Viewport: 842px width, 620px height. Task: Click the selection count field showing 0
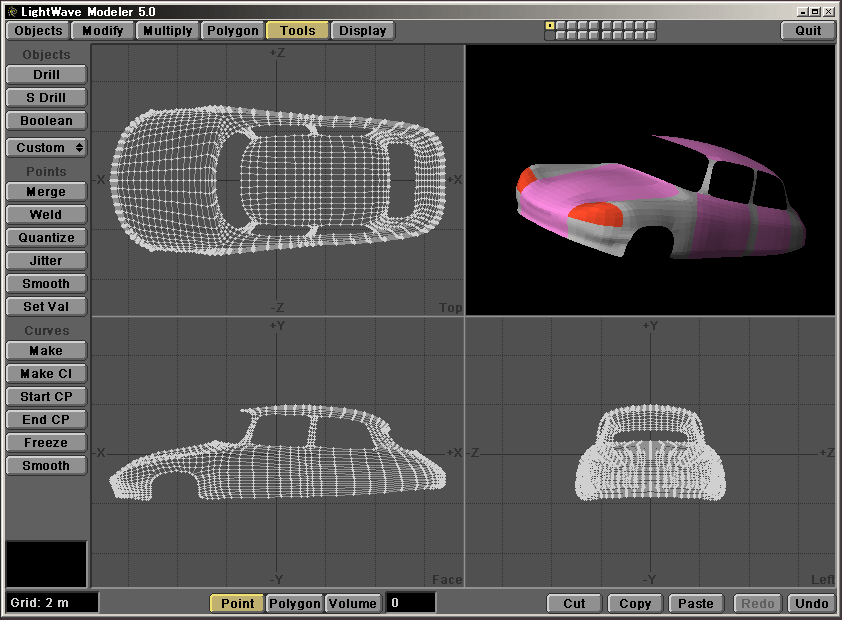tap(410, 603)
